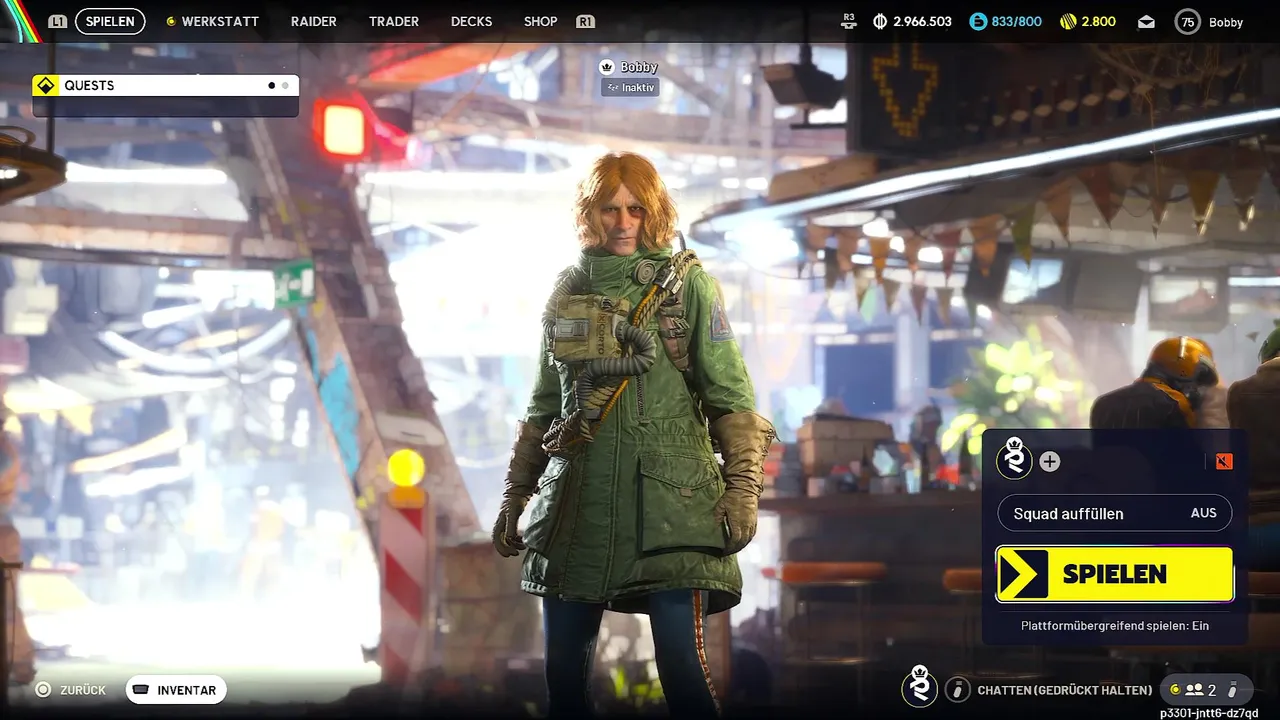Click player avatar in squad panel

(x=1014, y=461)
